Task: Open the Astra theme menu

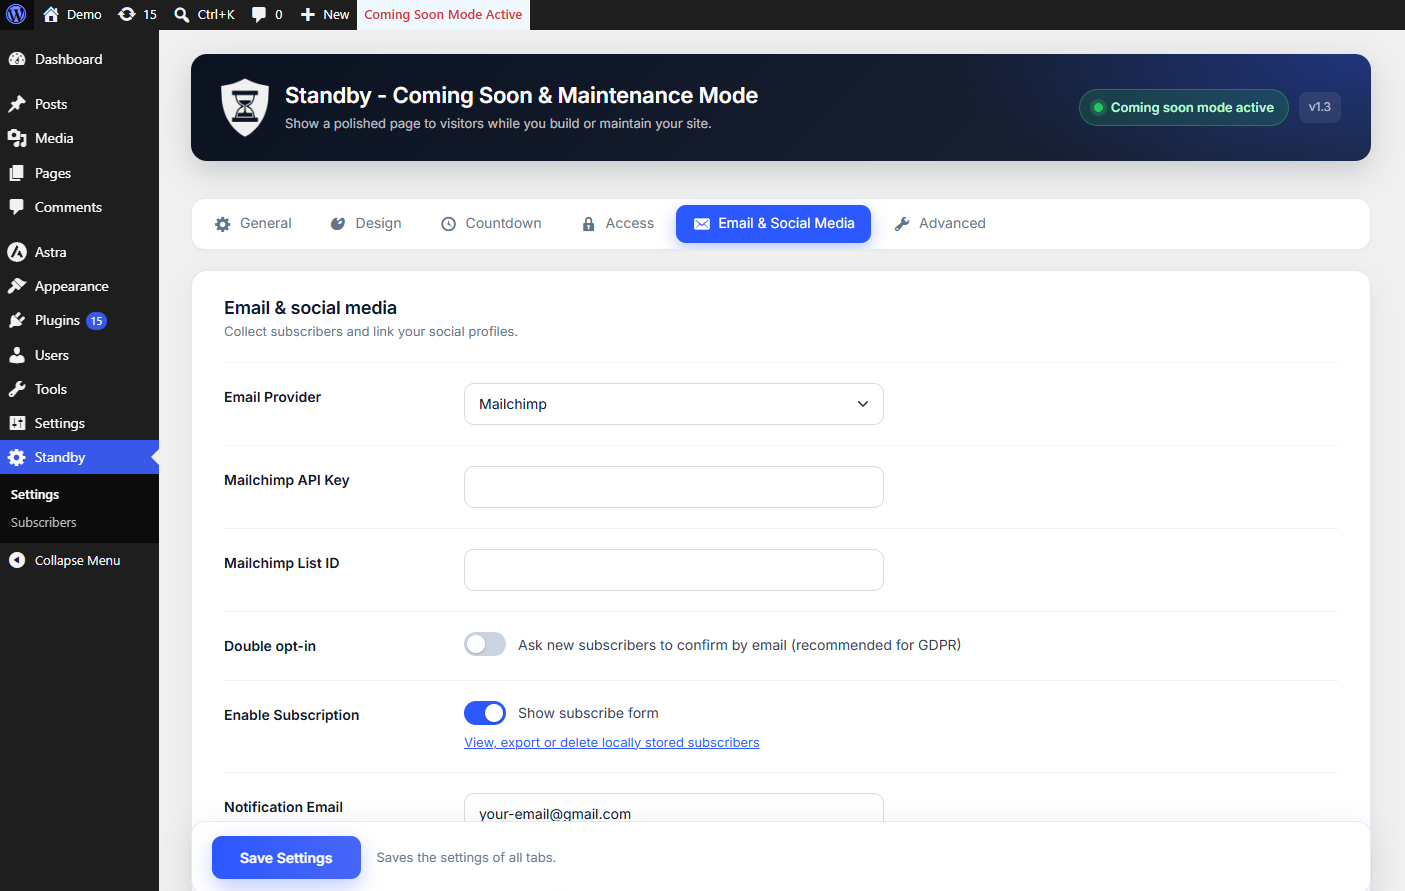Action: [79, 252]
